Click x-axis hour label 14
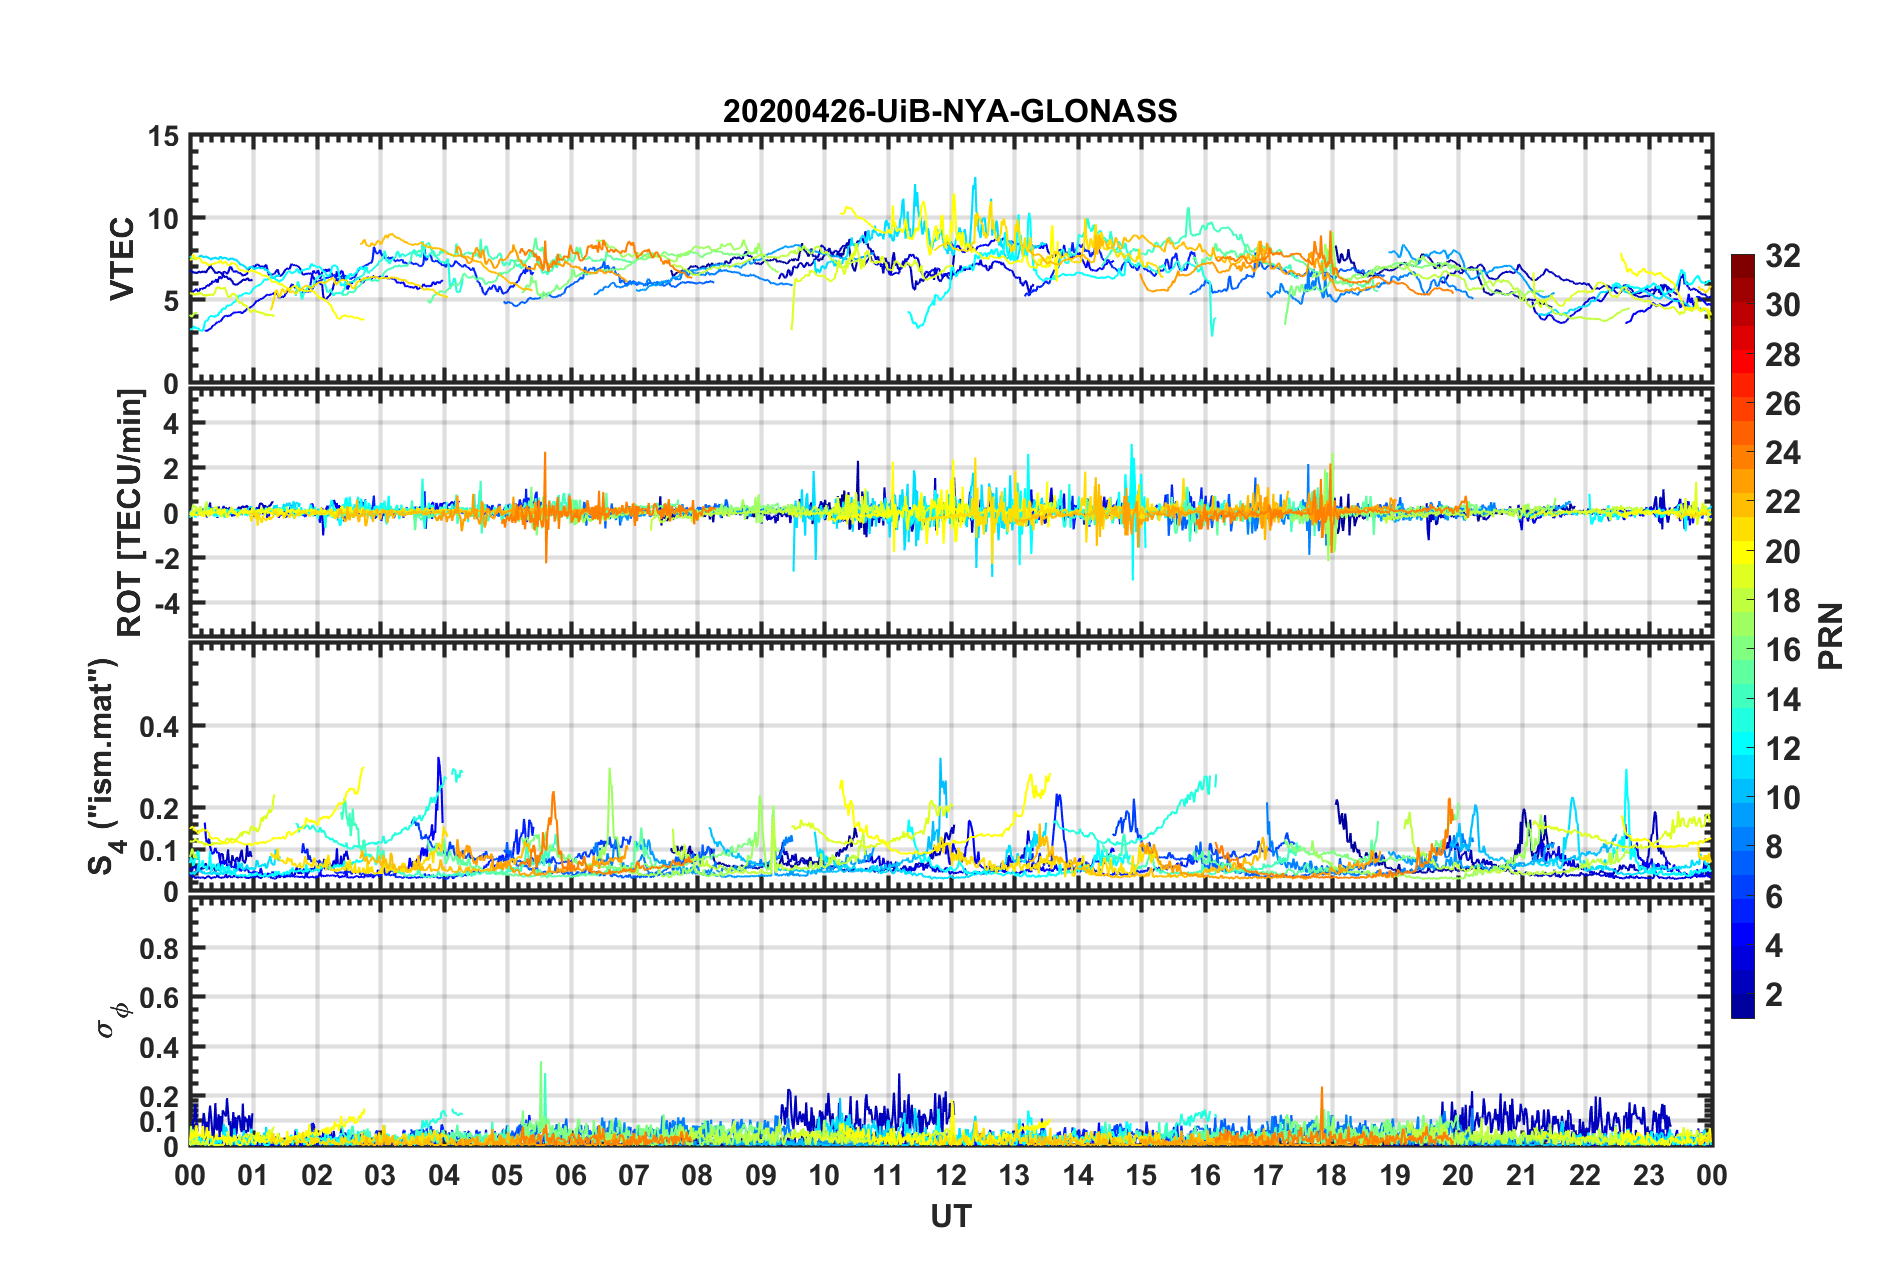Image resolution: width=1902 pixels, height=1272 pixels. (1078, 1175)
